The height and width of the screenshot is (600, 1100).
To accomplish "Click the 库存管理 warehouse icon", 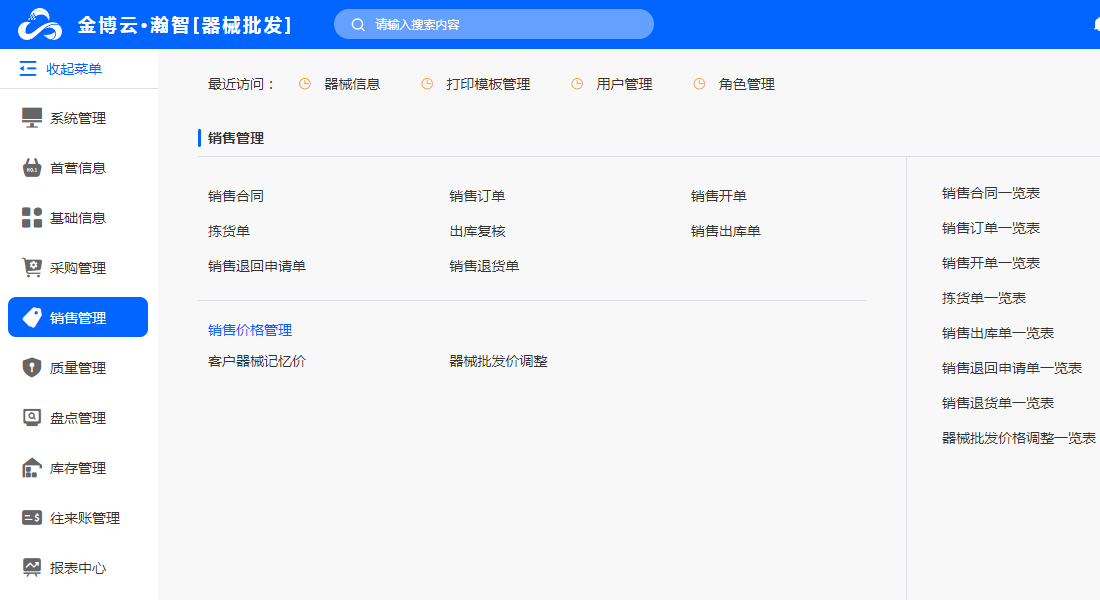I will click(x=32, y=468).
